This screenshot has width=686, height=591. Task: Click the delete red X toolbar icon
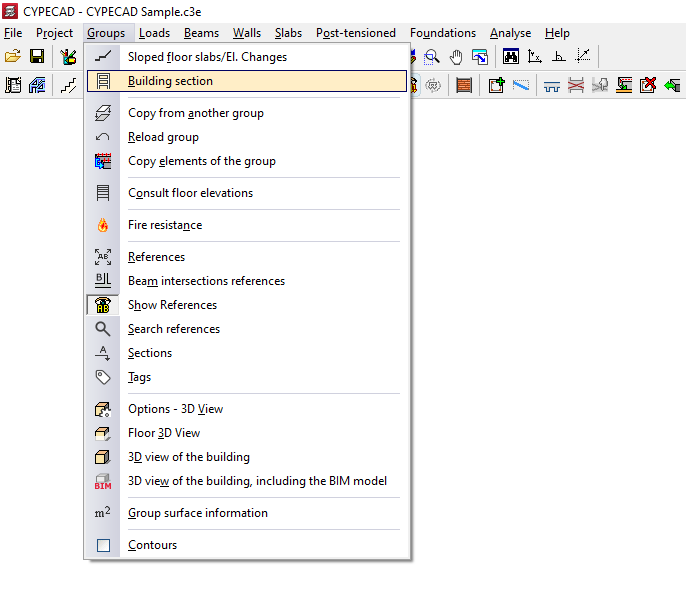click(x=648, y=85)
